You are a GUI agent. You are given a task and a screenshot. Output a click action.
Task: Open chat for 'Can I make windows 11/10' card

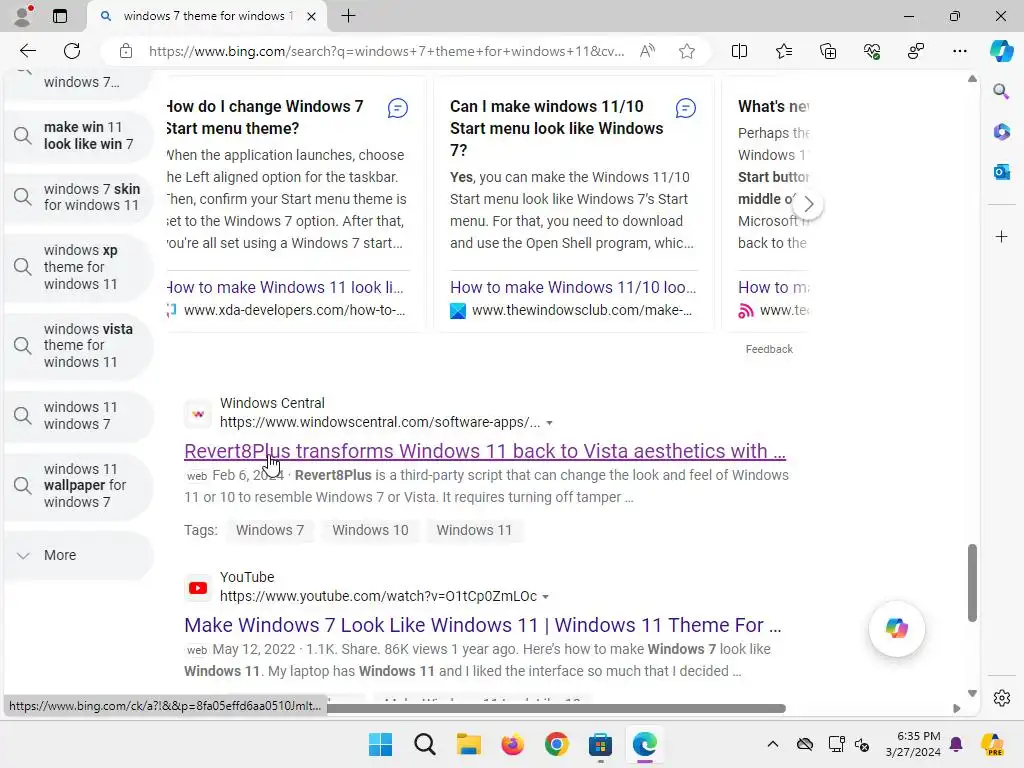point(686,108)
